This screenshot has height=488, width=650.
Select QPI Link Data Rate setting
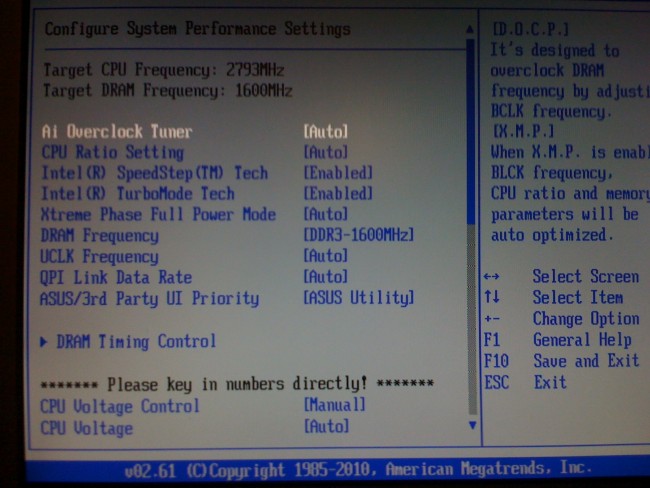116,277
